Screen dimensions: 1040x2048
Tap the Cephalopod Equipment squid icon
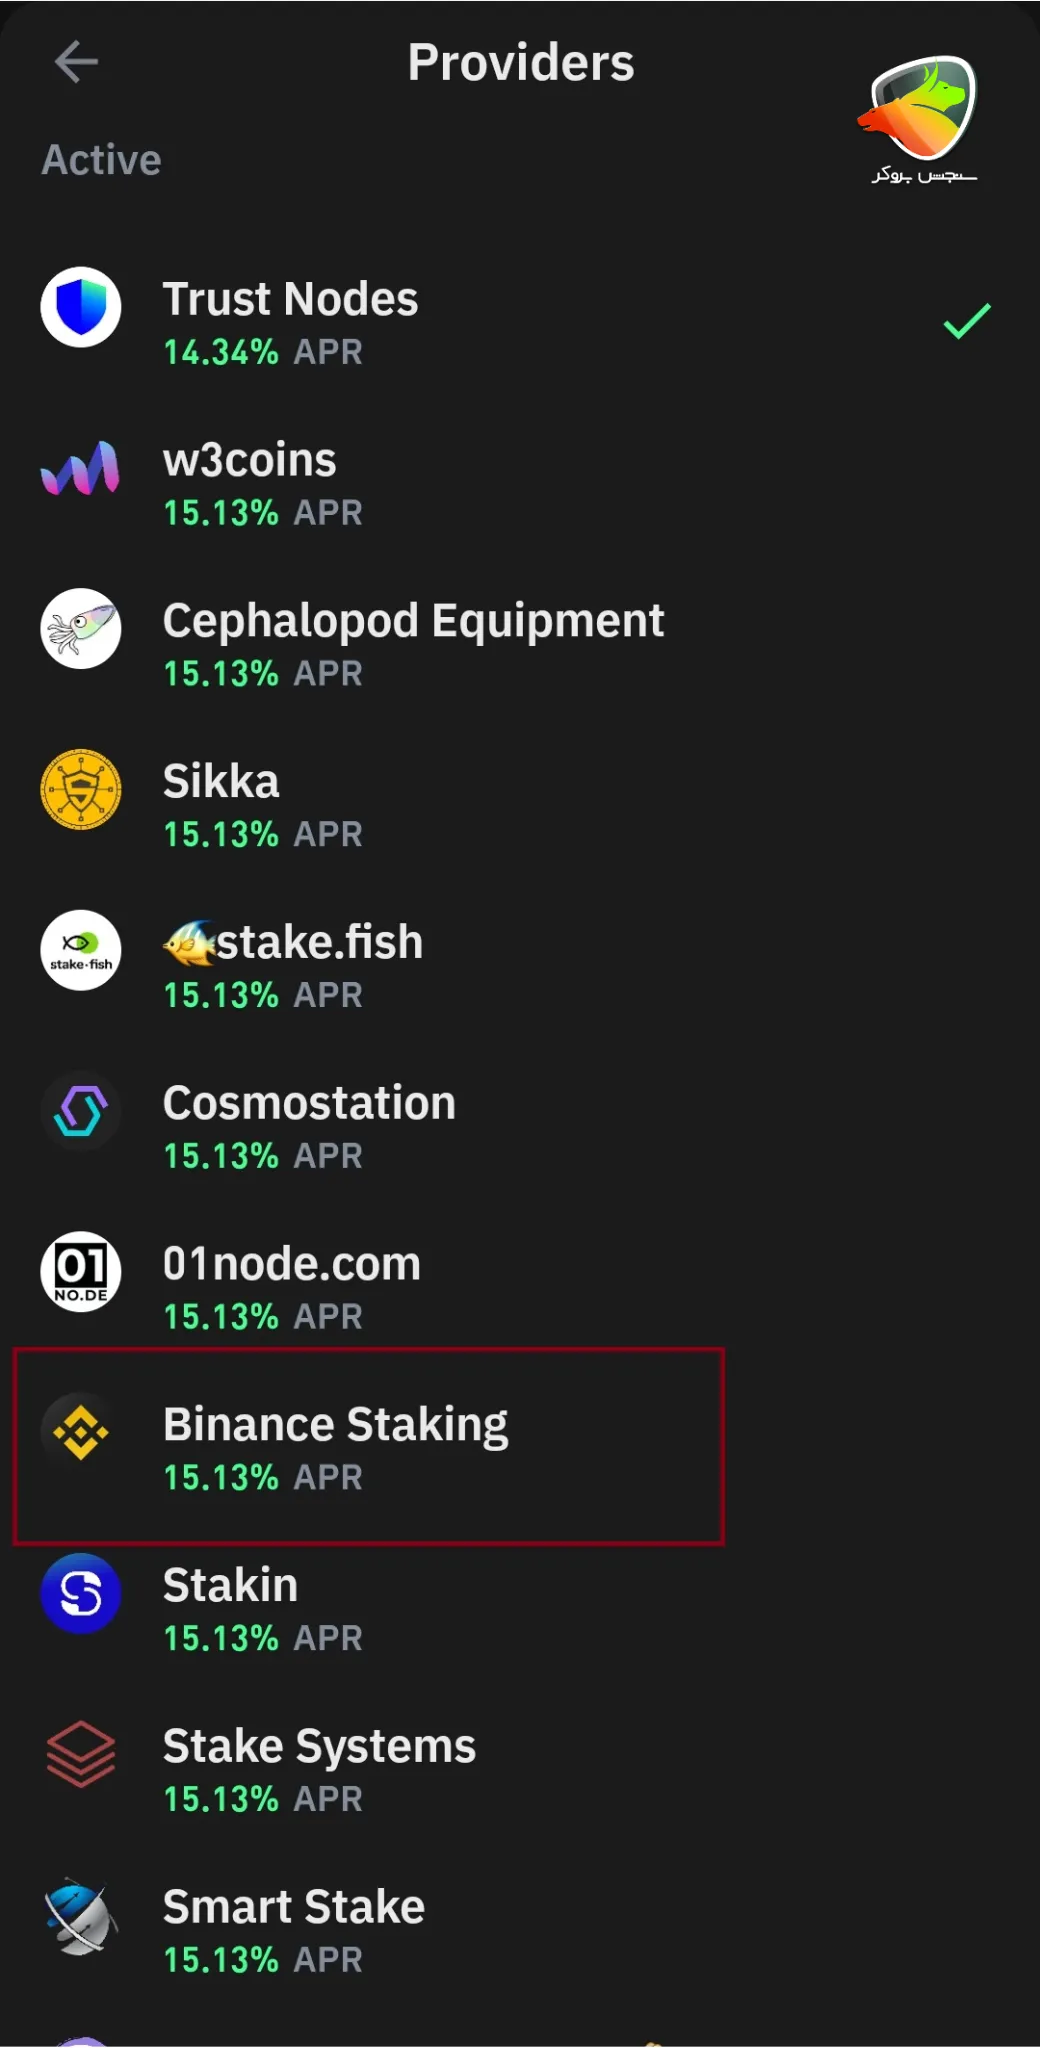[x=81, y=629]
